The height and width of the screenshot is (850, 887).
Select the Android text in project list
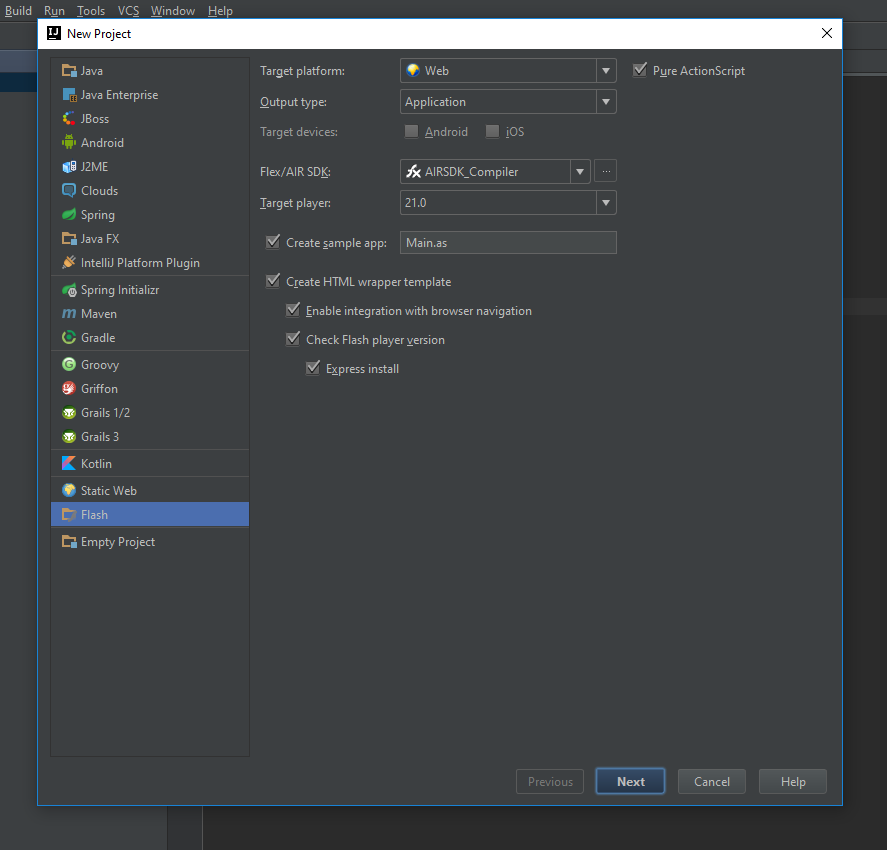tap(102, 143)
